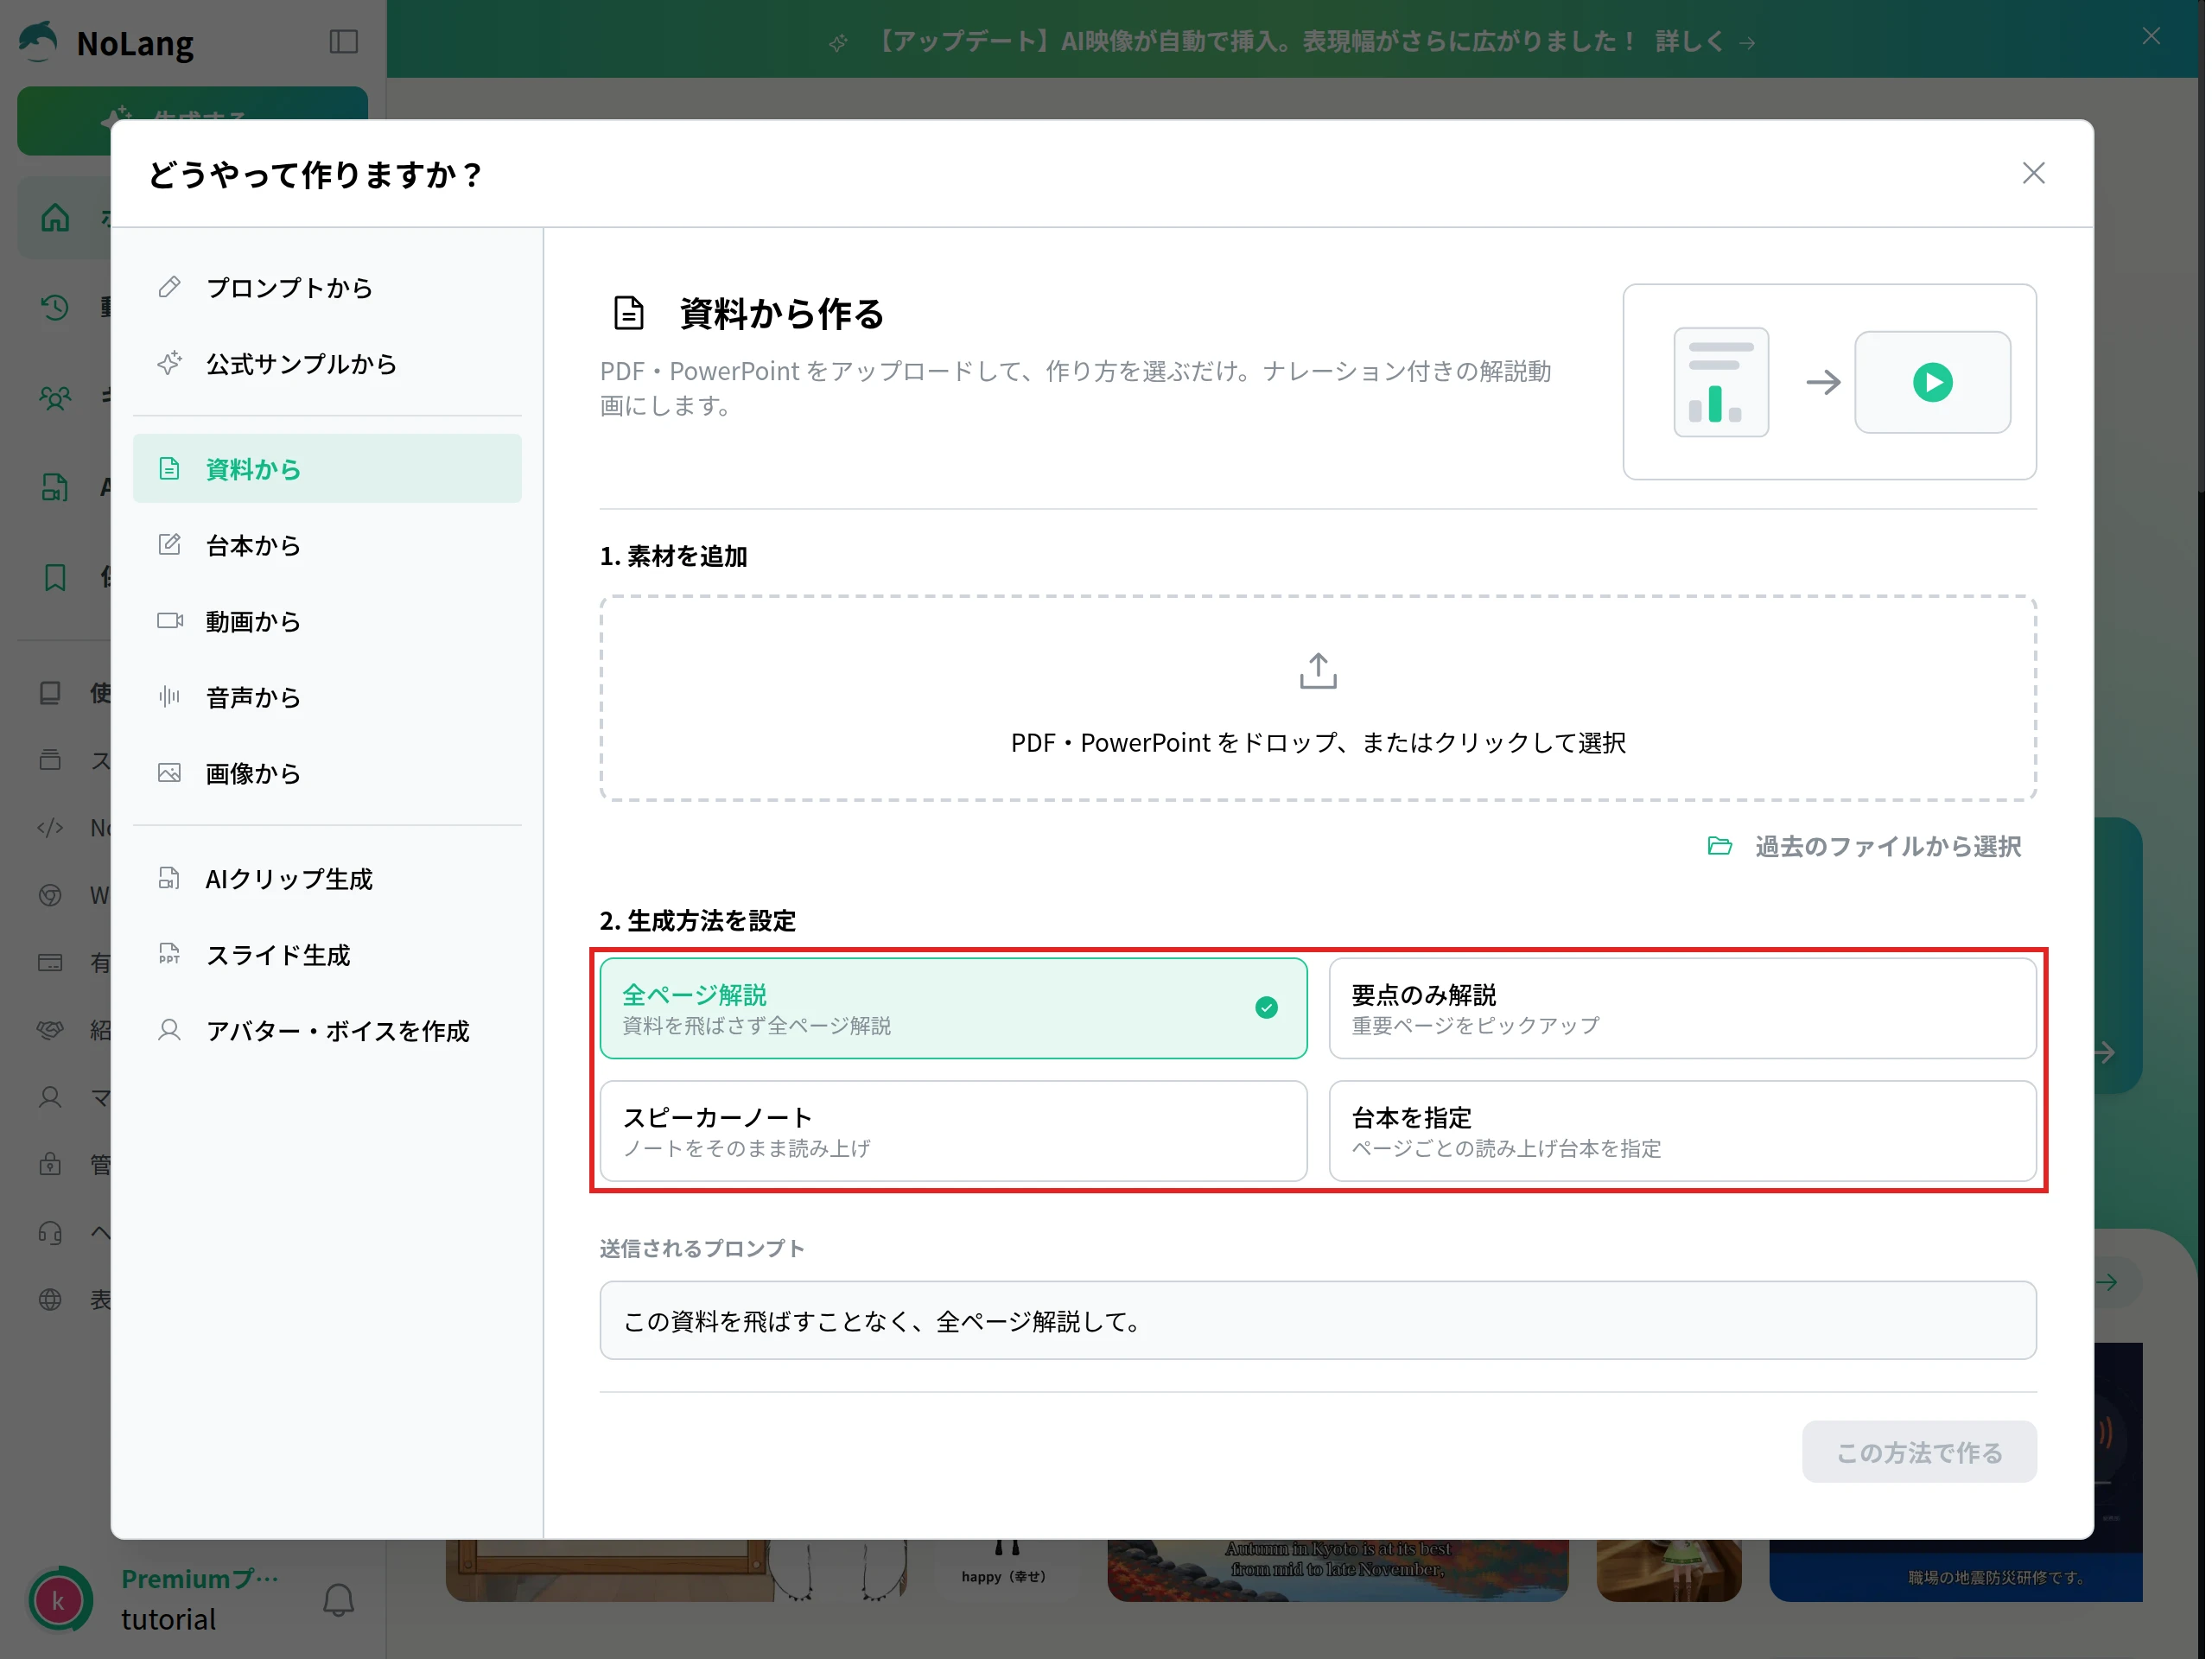The height and width of the screenshot is (1659, 2212).
Task: Choose 音声から in the left list
Action: (327, 697)
